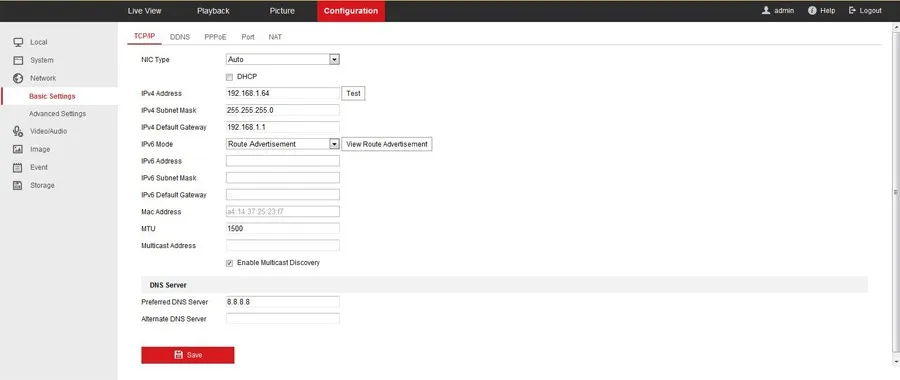This screenshot has width=900, height=380.
Task: Go to the Picture tab
Action: pos(282,11)
